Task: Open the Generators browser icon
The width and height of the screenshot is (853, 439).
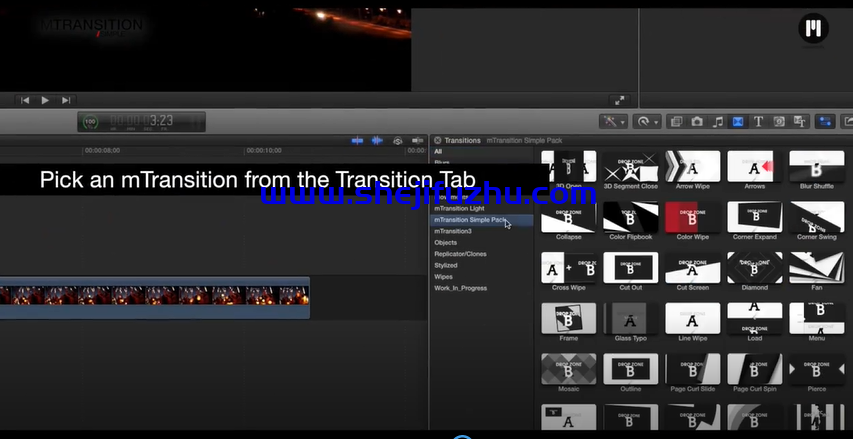Action: 779,122
